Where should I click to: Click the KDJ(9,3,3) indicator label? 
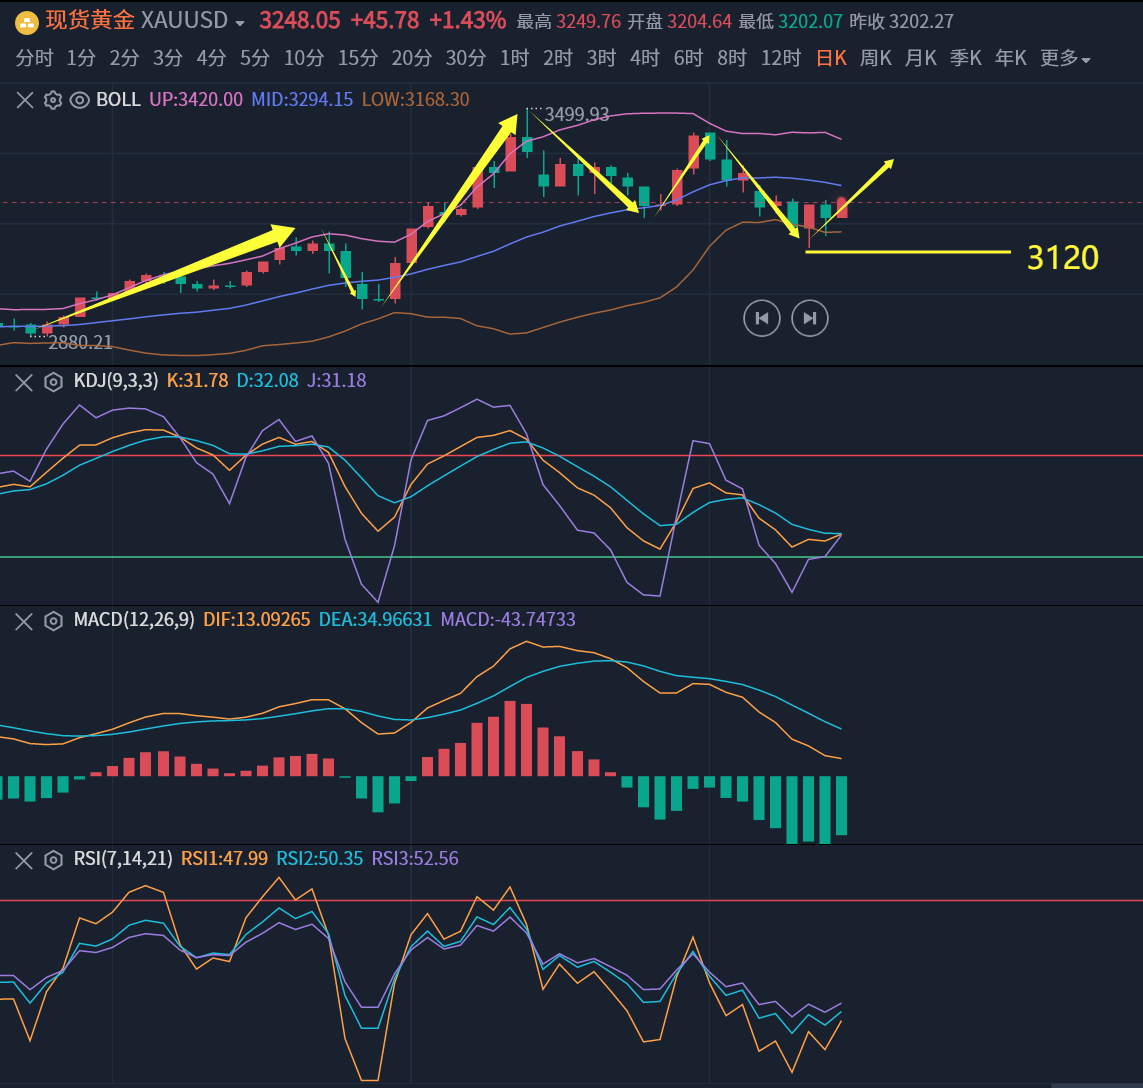coord(116,381)
